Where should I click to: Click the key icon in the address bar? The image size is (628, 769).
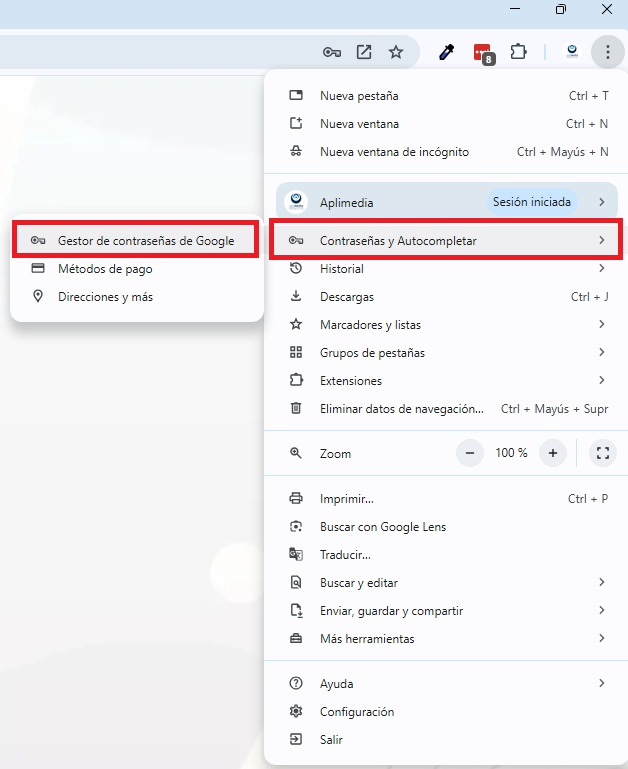click(332, 52)
